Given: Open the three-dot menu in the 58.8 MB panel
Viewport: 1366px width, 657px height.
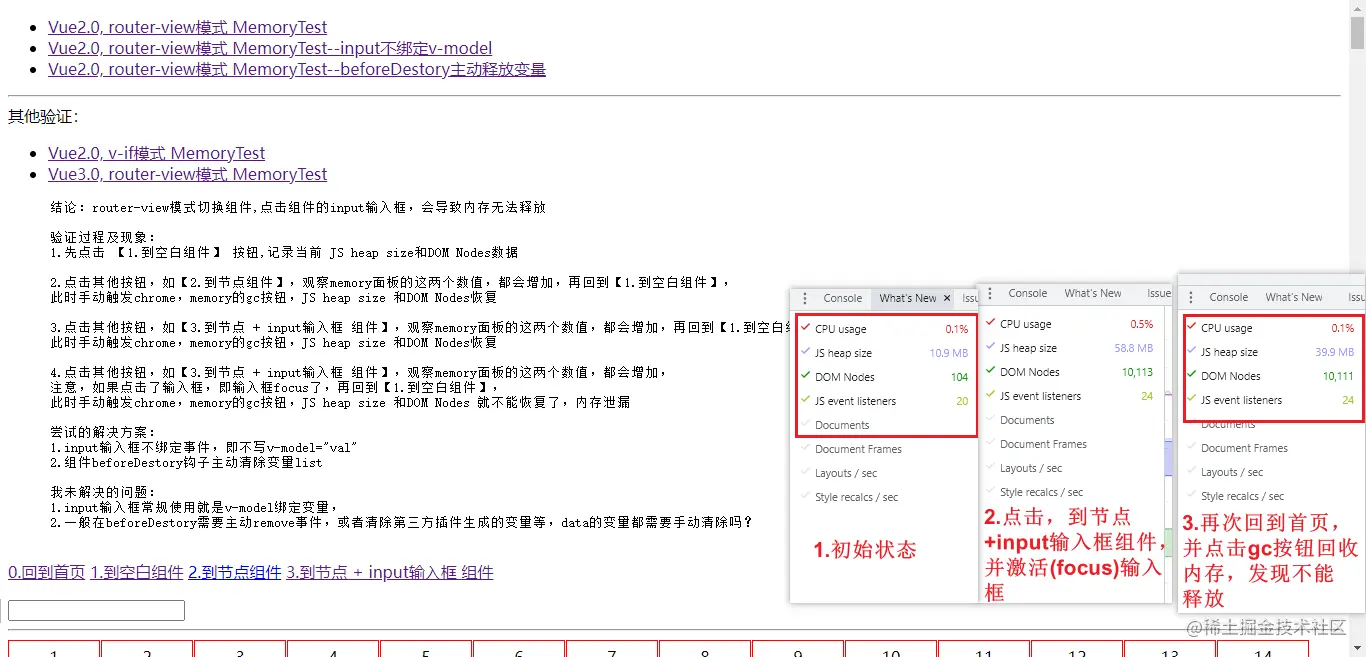Looking at the screenshot, I should click(x=990, y=293).
